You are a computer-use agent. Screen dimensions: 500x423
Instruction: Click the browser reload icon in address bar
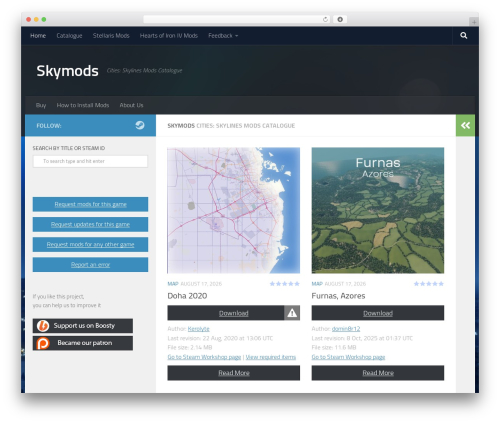(x=325, y=19)
